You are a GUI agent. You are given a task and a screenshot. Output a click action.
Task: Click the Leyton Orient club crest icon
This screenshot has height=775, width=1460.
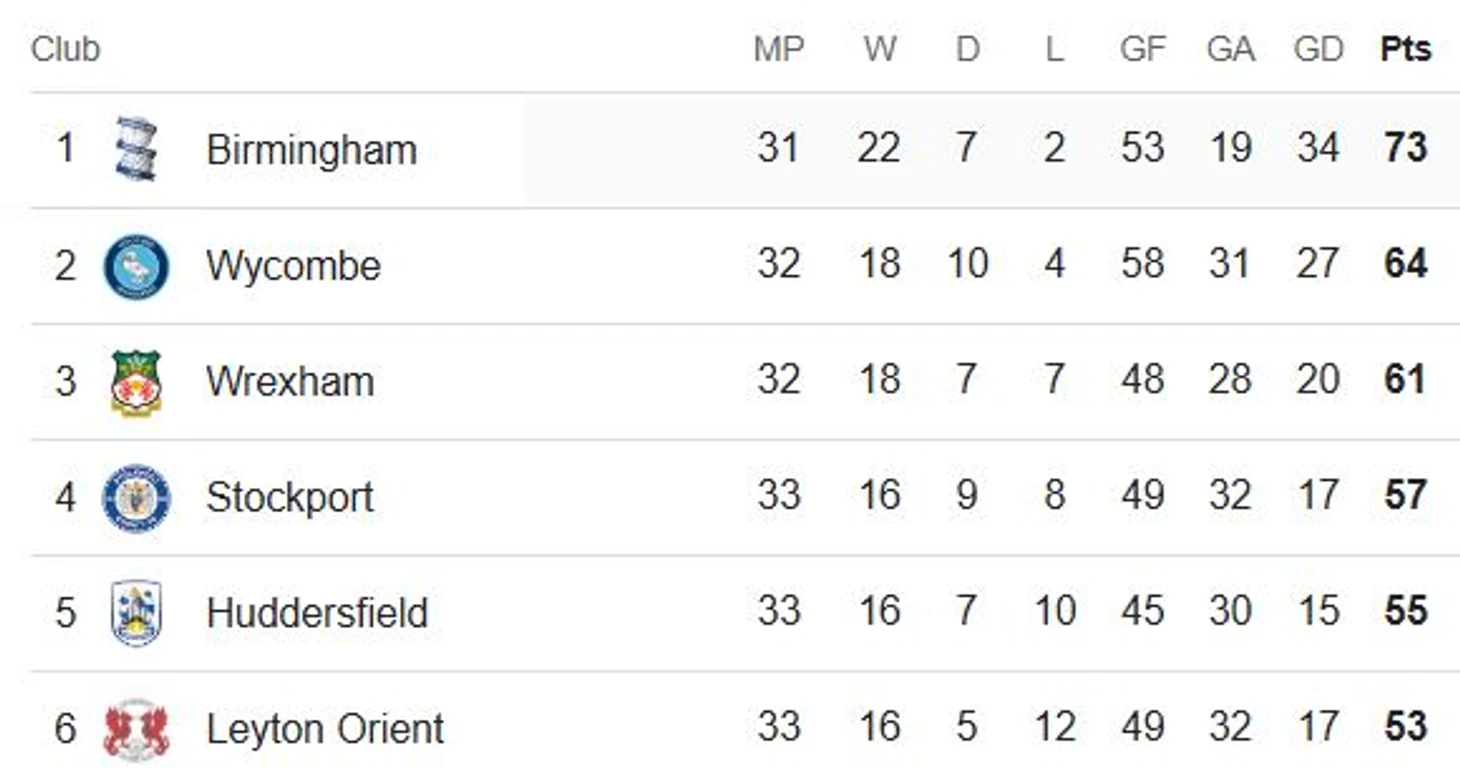coord(136,729)
